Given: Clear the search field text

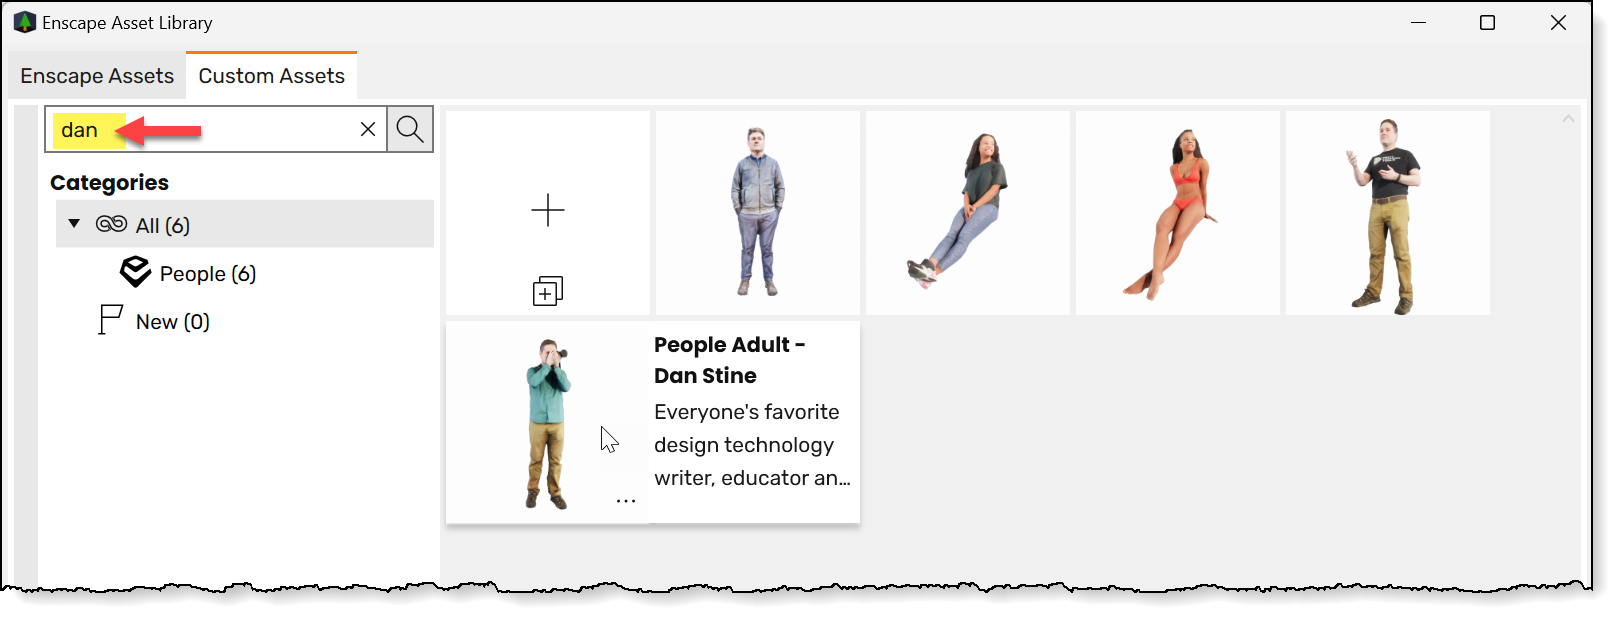Looking at the screenshot, I should coord(368,129).
